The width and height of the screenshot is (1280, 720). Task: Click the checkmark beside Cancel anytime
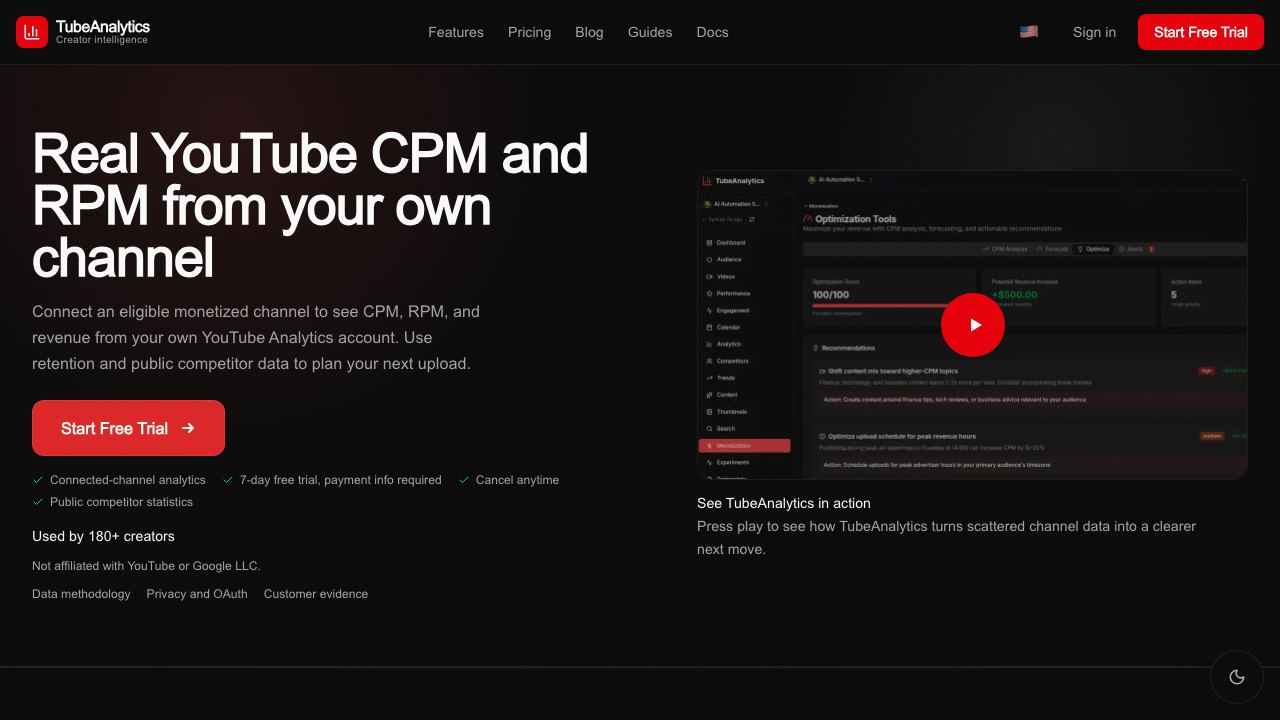click(x=464, y=480)
